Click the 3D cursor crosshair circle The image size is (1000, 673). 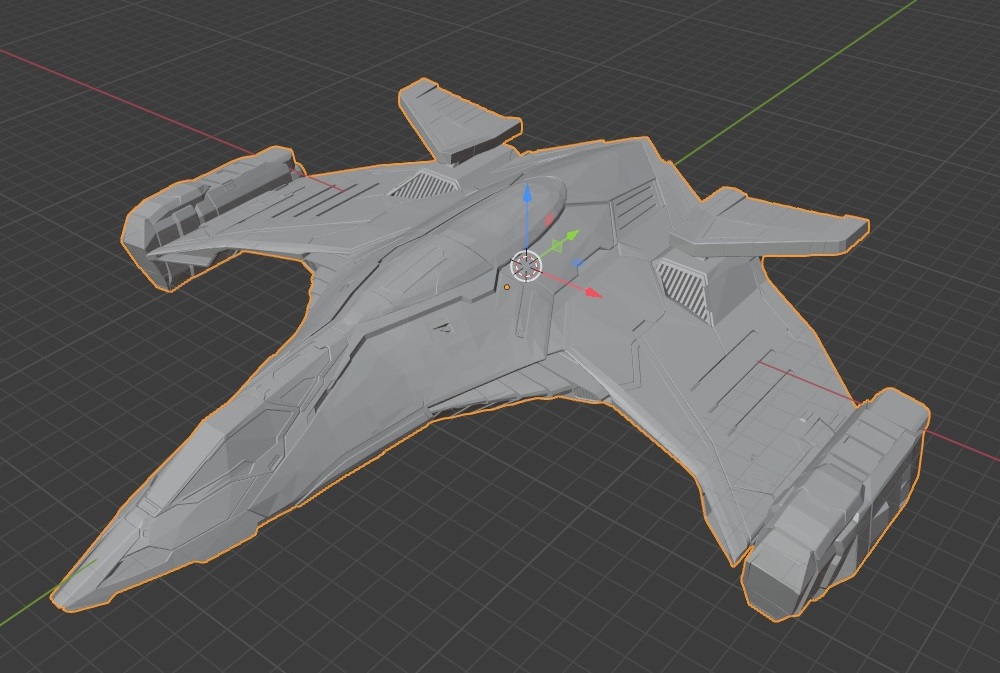click(526, 267)
